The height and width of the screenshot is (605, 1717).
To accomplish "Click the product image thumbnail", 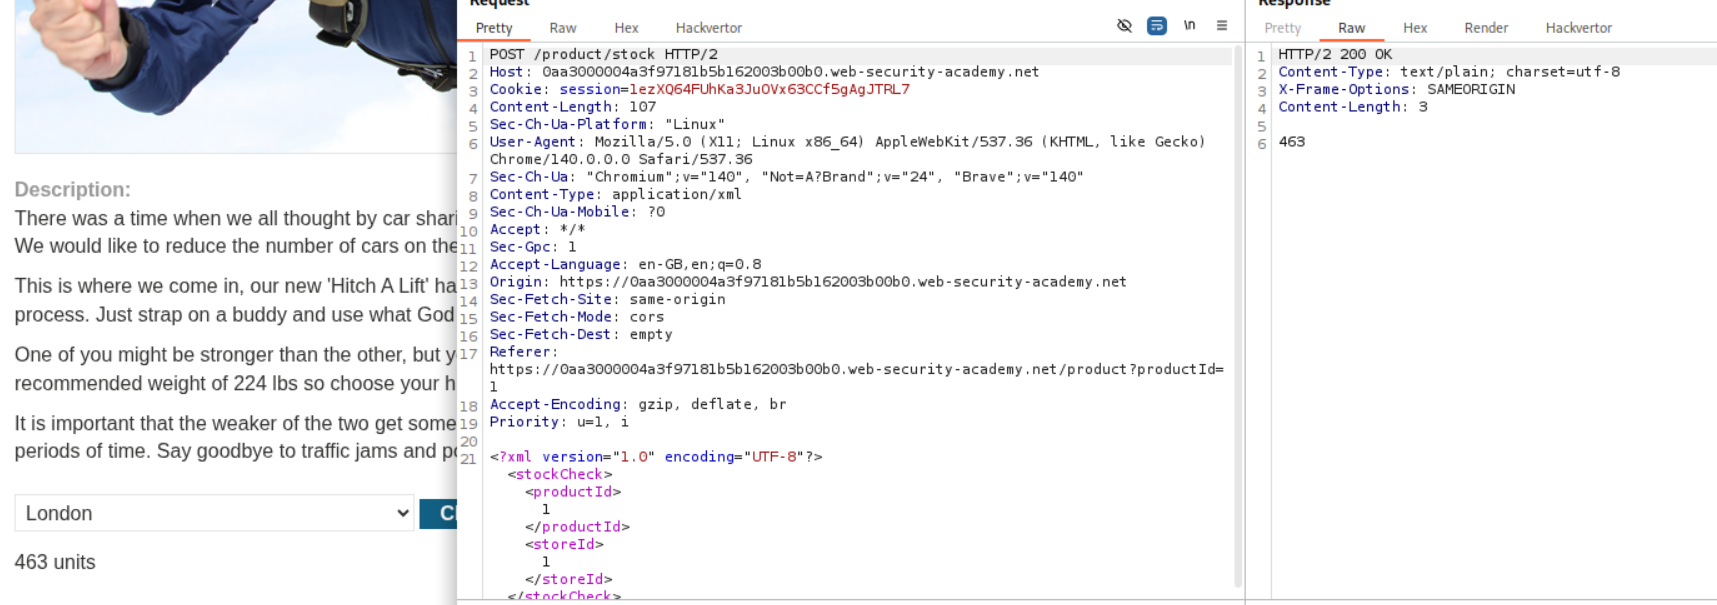I will tap(235, 70).
